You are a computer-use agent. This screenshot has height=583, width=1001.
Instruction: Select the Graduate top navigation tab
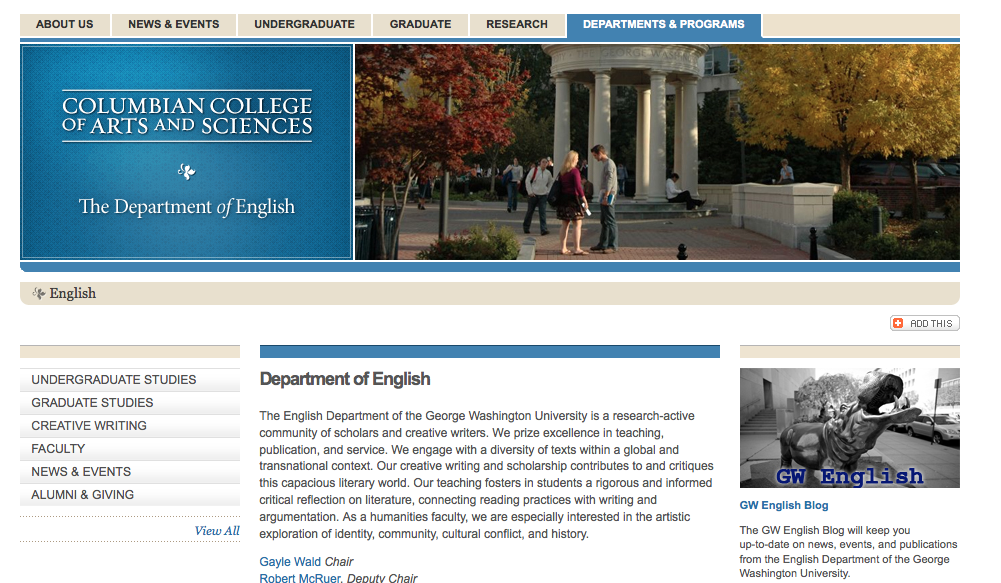click(x=420, y=25)
